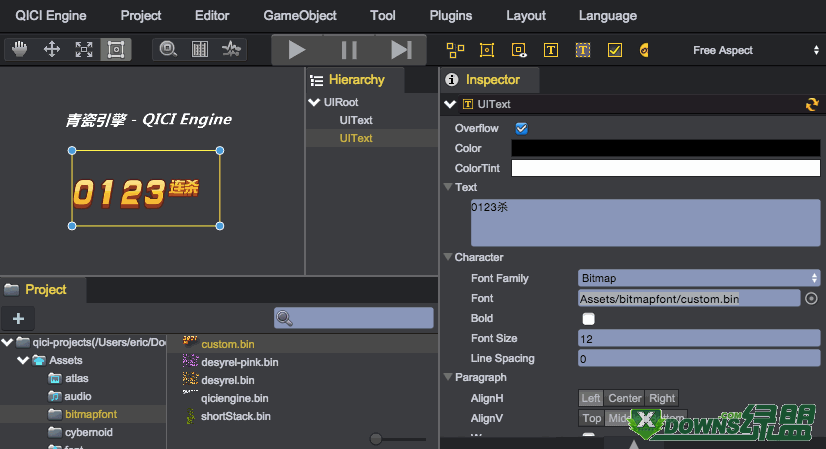
Task: Open the Project menu
Action: pyautogui.click(x=141, y=16)
